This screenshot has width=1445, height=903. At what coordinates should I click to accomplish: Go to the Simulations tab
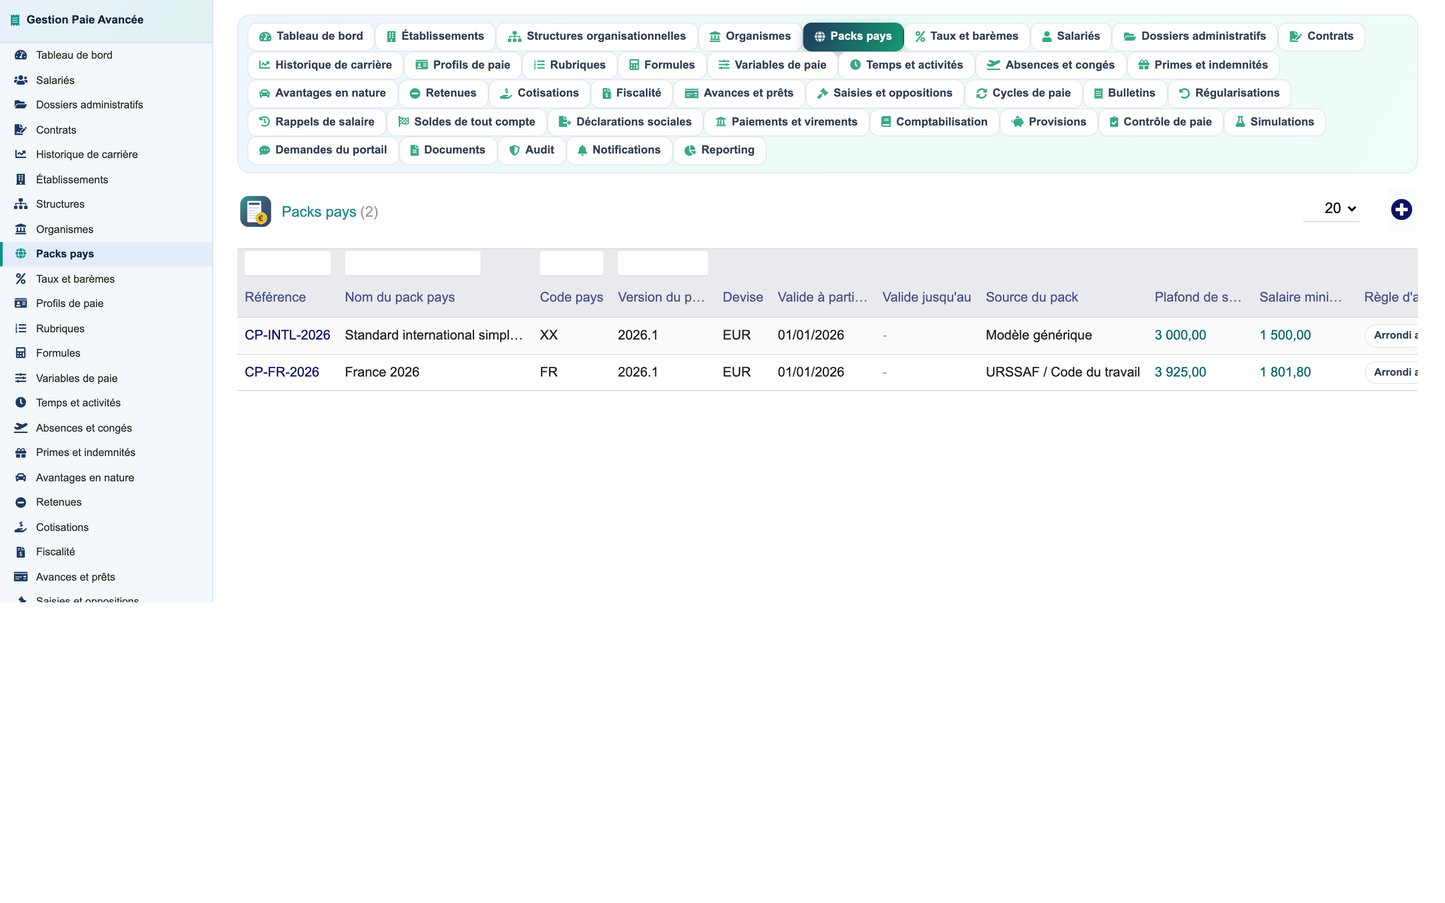tap(1274, 122)
